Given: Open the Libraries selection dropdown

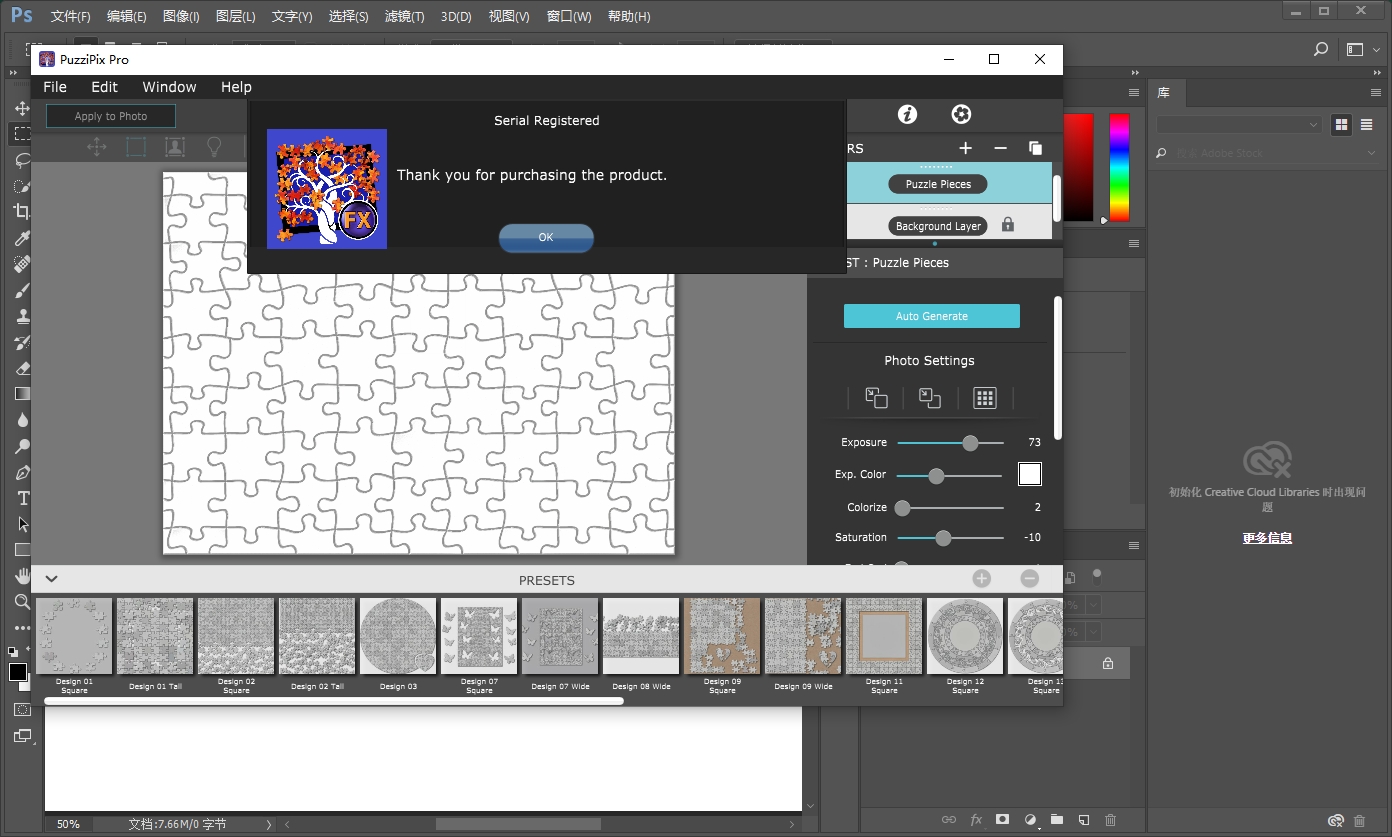Looking at the screenshot, I should (x=1239, y=125).
